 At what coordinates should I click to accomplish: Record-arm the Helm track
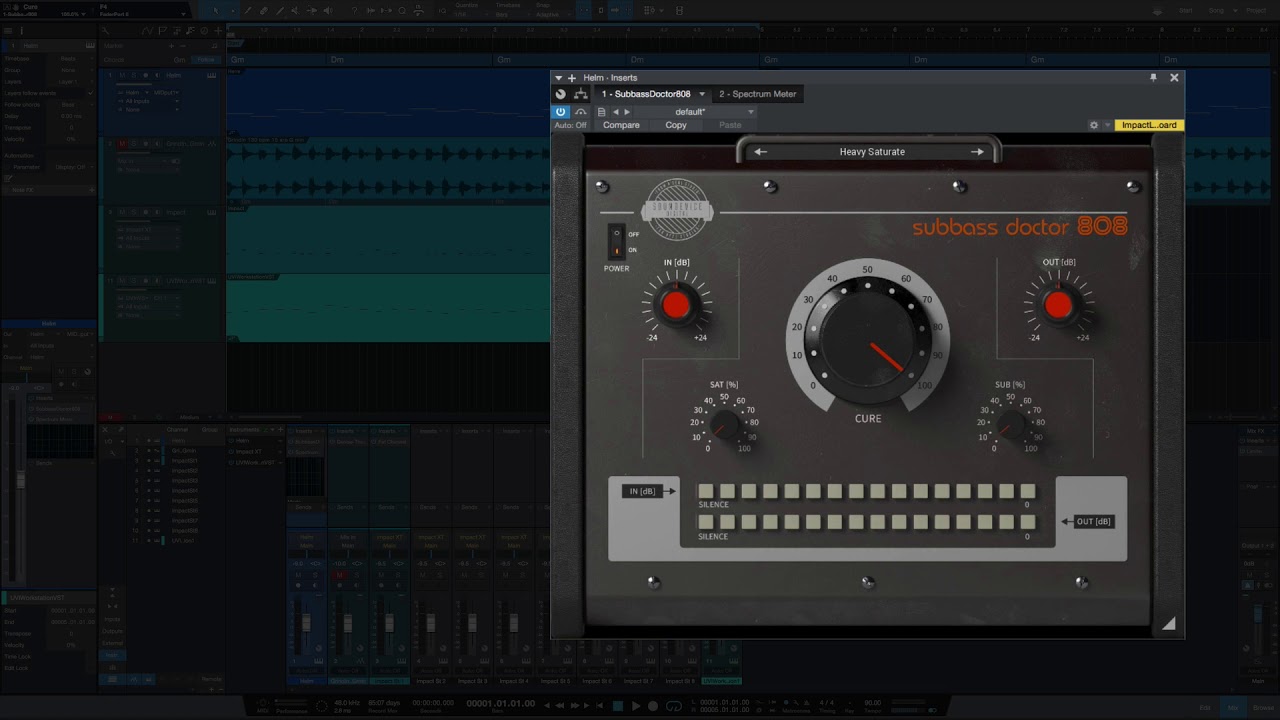146,75
